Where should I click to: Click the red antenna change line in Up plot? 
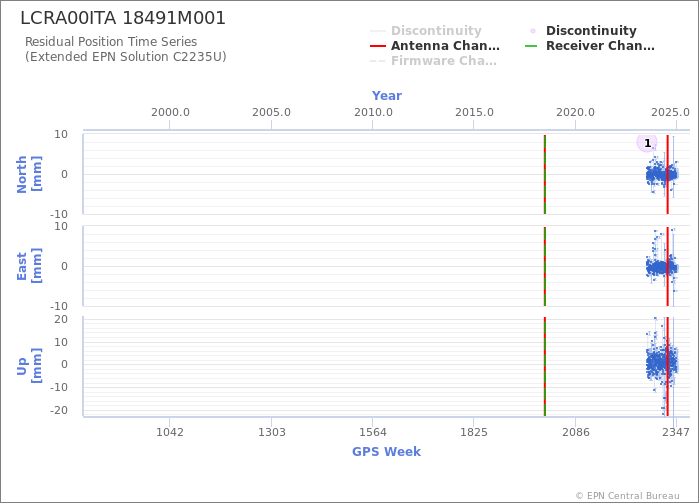[x=667, y=367]
